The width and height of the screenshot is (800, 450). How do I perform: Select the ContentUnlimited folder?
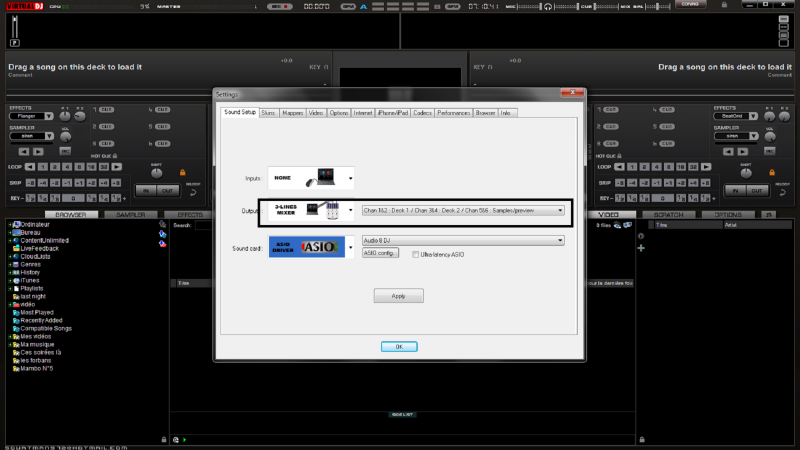[44, 241]
